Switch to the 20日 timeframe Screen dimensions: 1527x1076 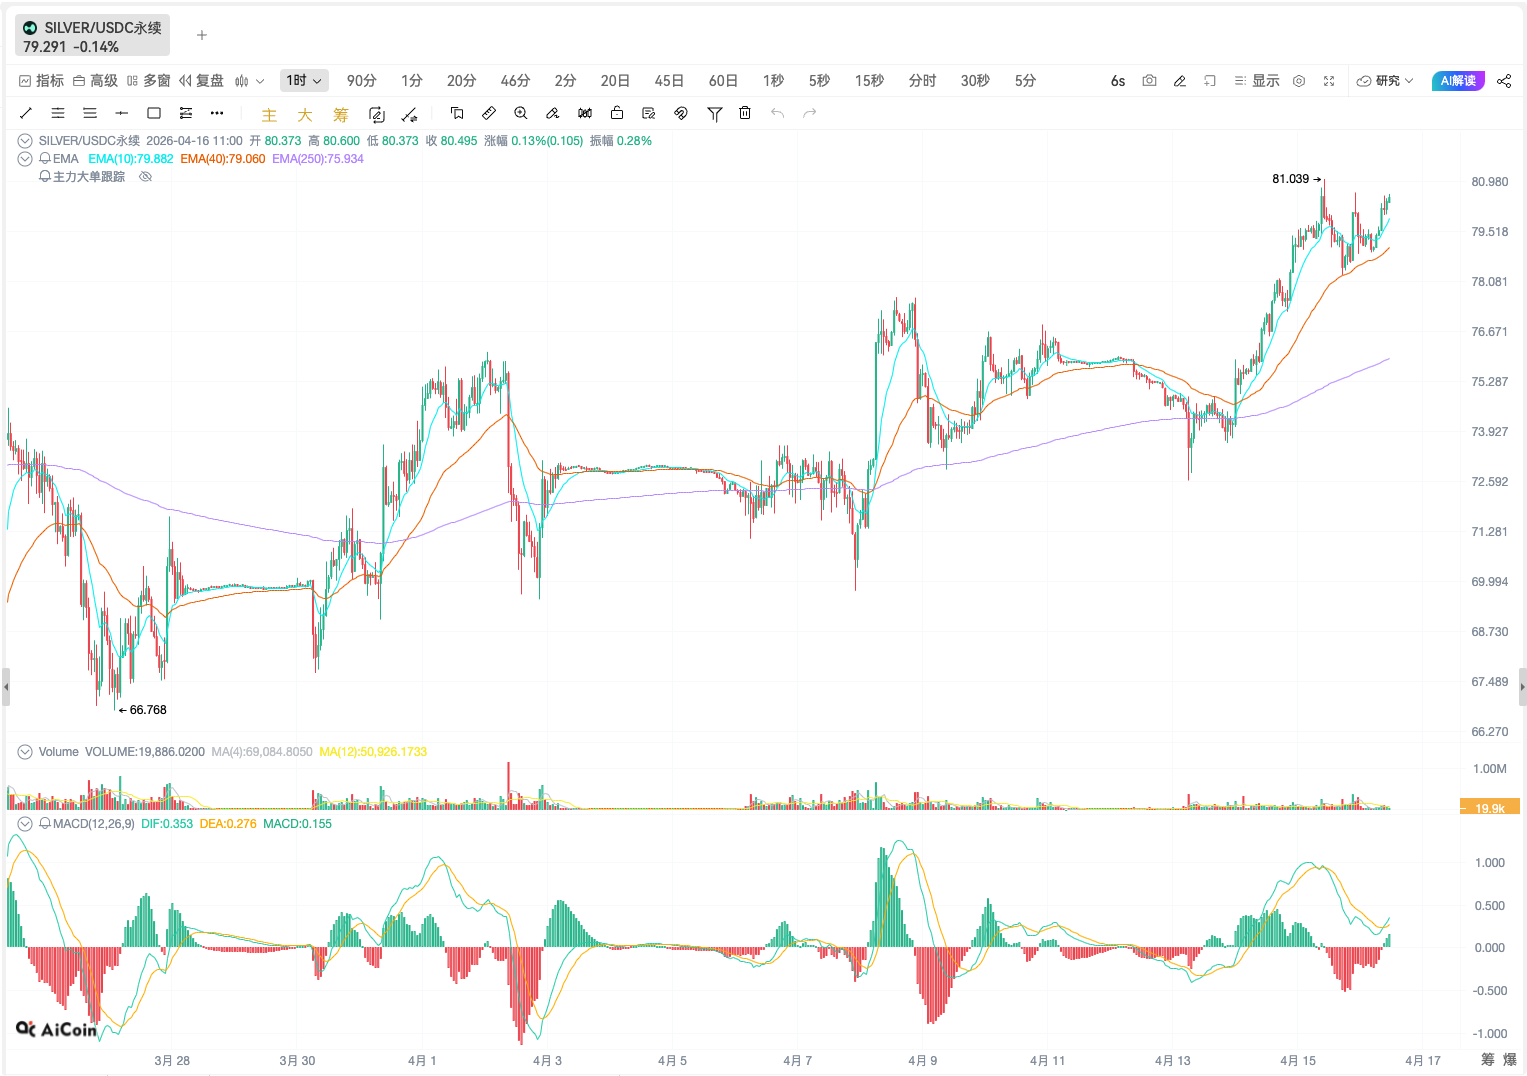[615, 81]
